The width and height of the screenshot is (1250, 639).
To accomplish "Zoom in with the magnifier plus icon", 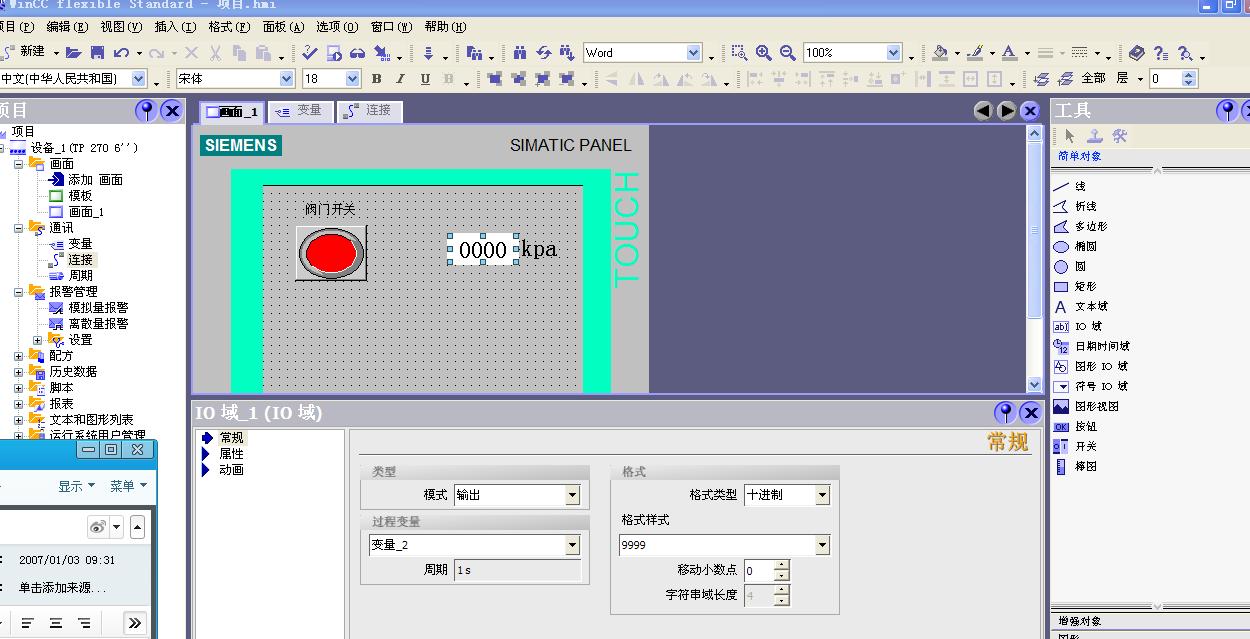I will 763,52.
